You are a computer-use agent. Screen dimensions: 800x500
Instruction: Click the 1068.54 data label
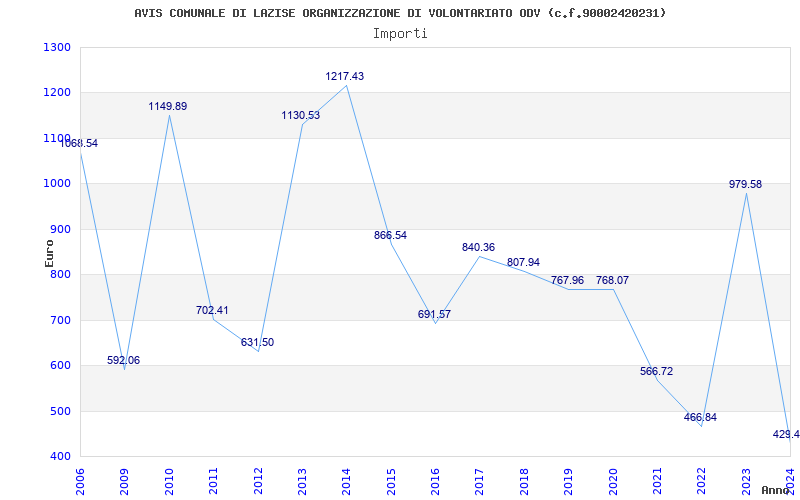click(x=79, y=143)
